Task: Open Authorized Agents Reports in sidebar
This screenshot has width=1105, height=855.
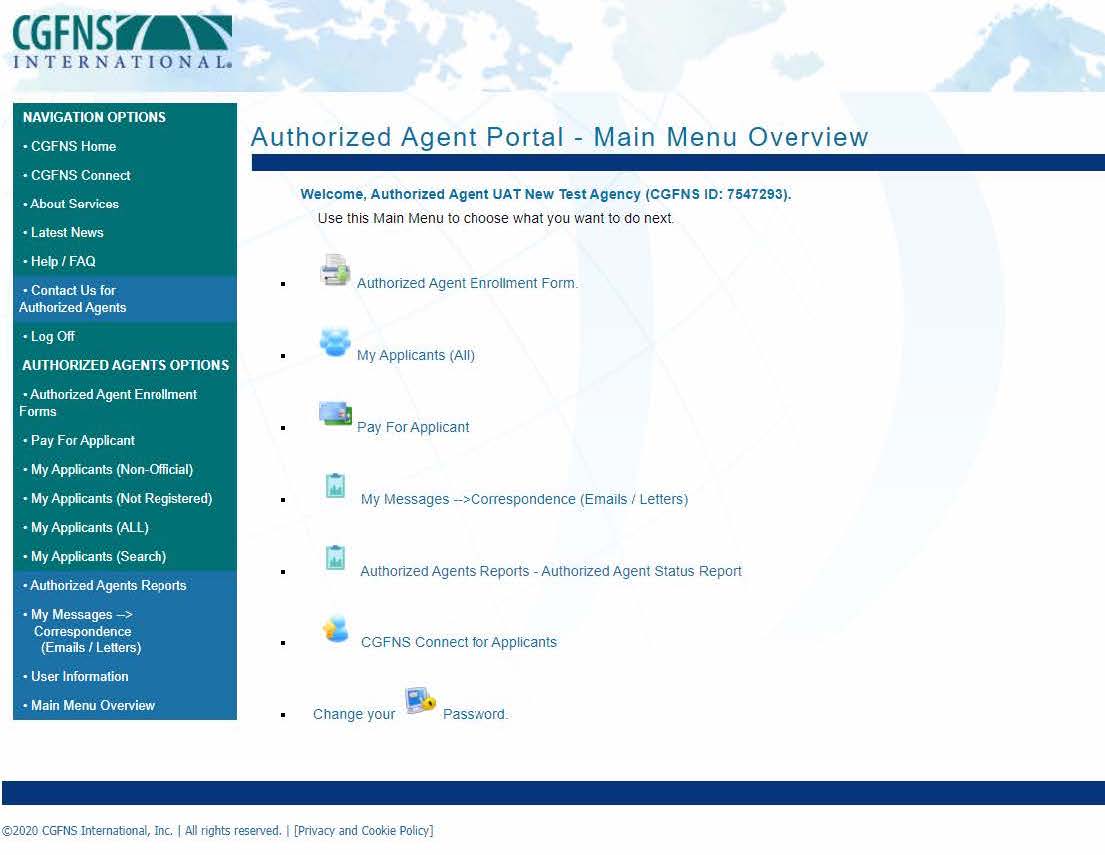Action: click(108, 585)
